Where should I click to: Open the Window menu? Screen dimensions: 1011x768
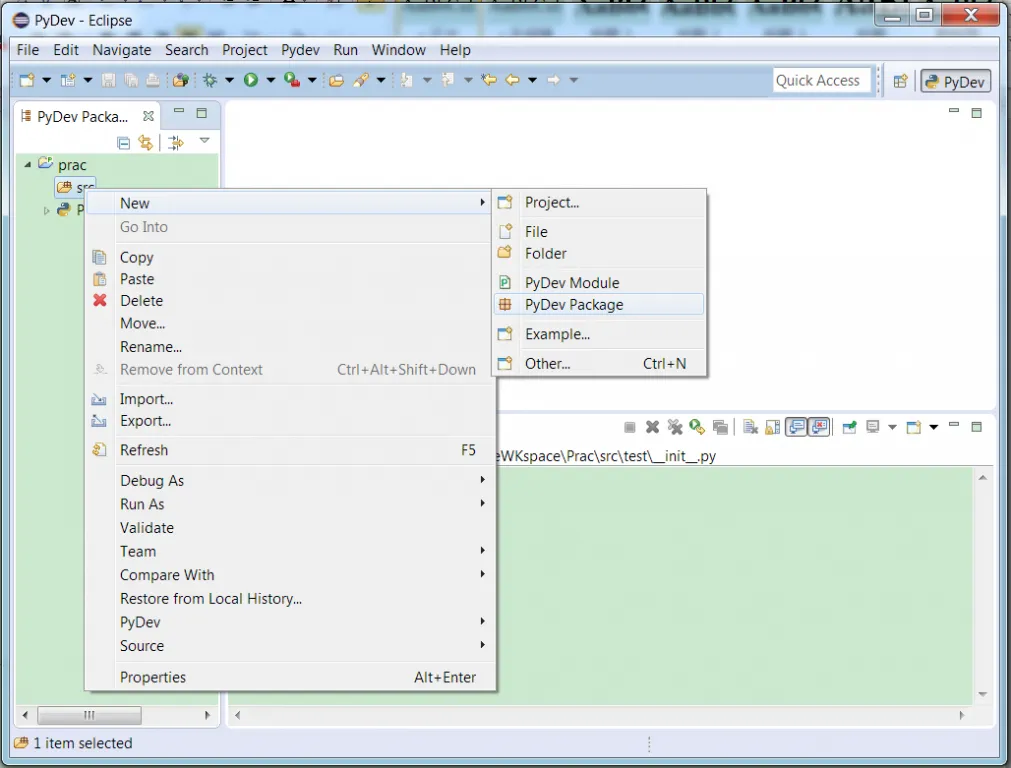pyautogui.click(x=398, y=50)
